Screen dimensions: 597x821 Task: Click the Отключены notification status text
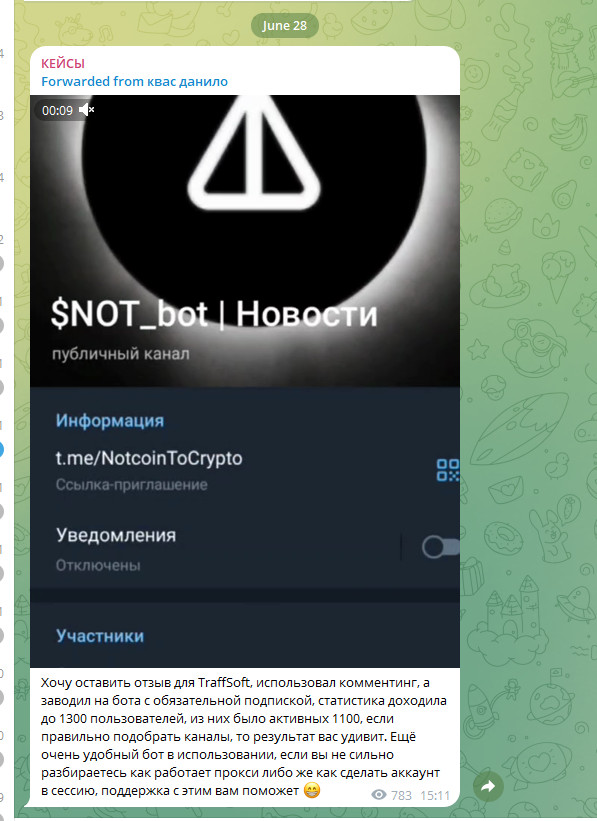(98, 565)
